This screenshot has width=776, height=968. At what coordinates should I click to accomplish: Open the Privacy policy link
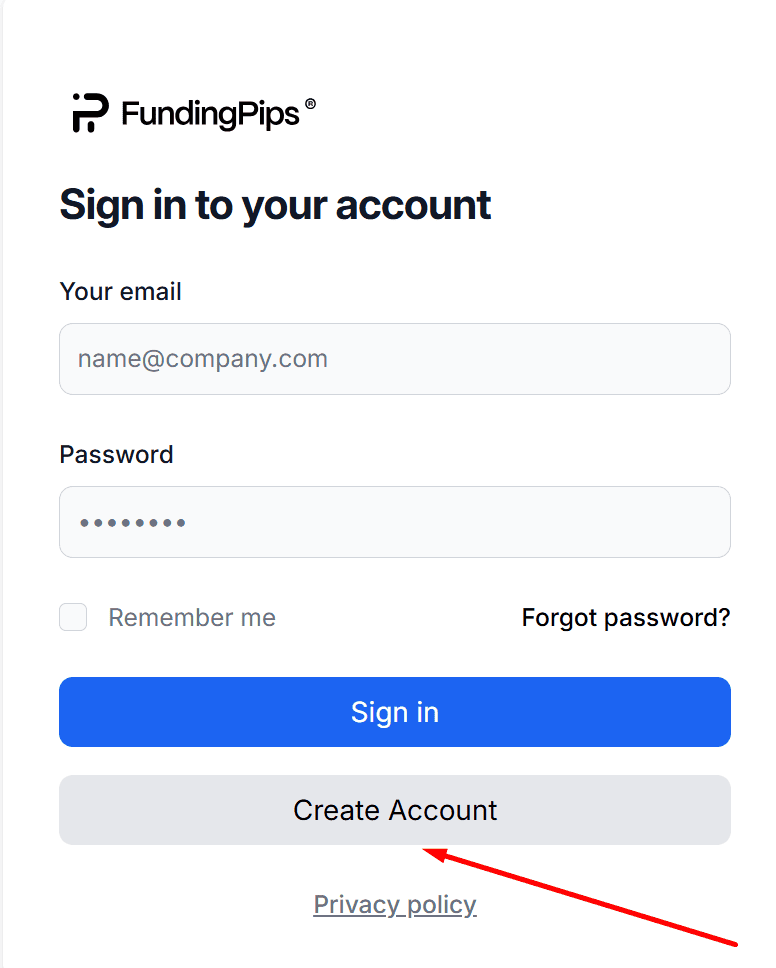pos(395,904)
